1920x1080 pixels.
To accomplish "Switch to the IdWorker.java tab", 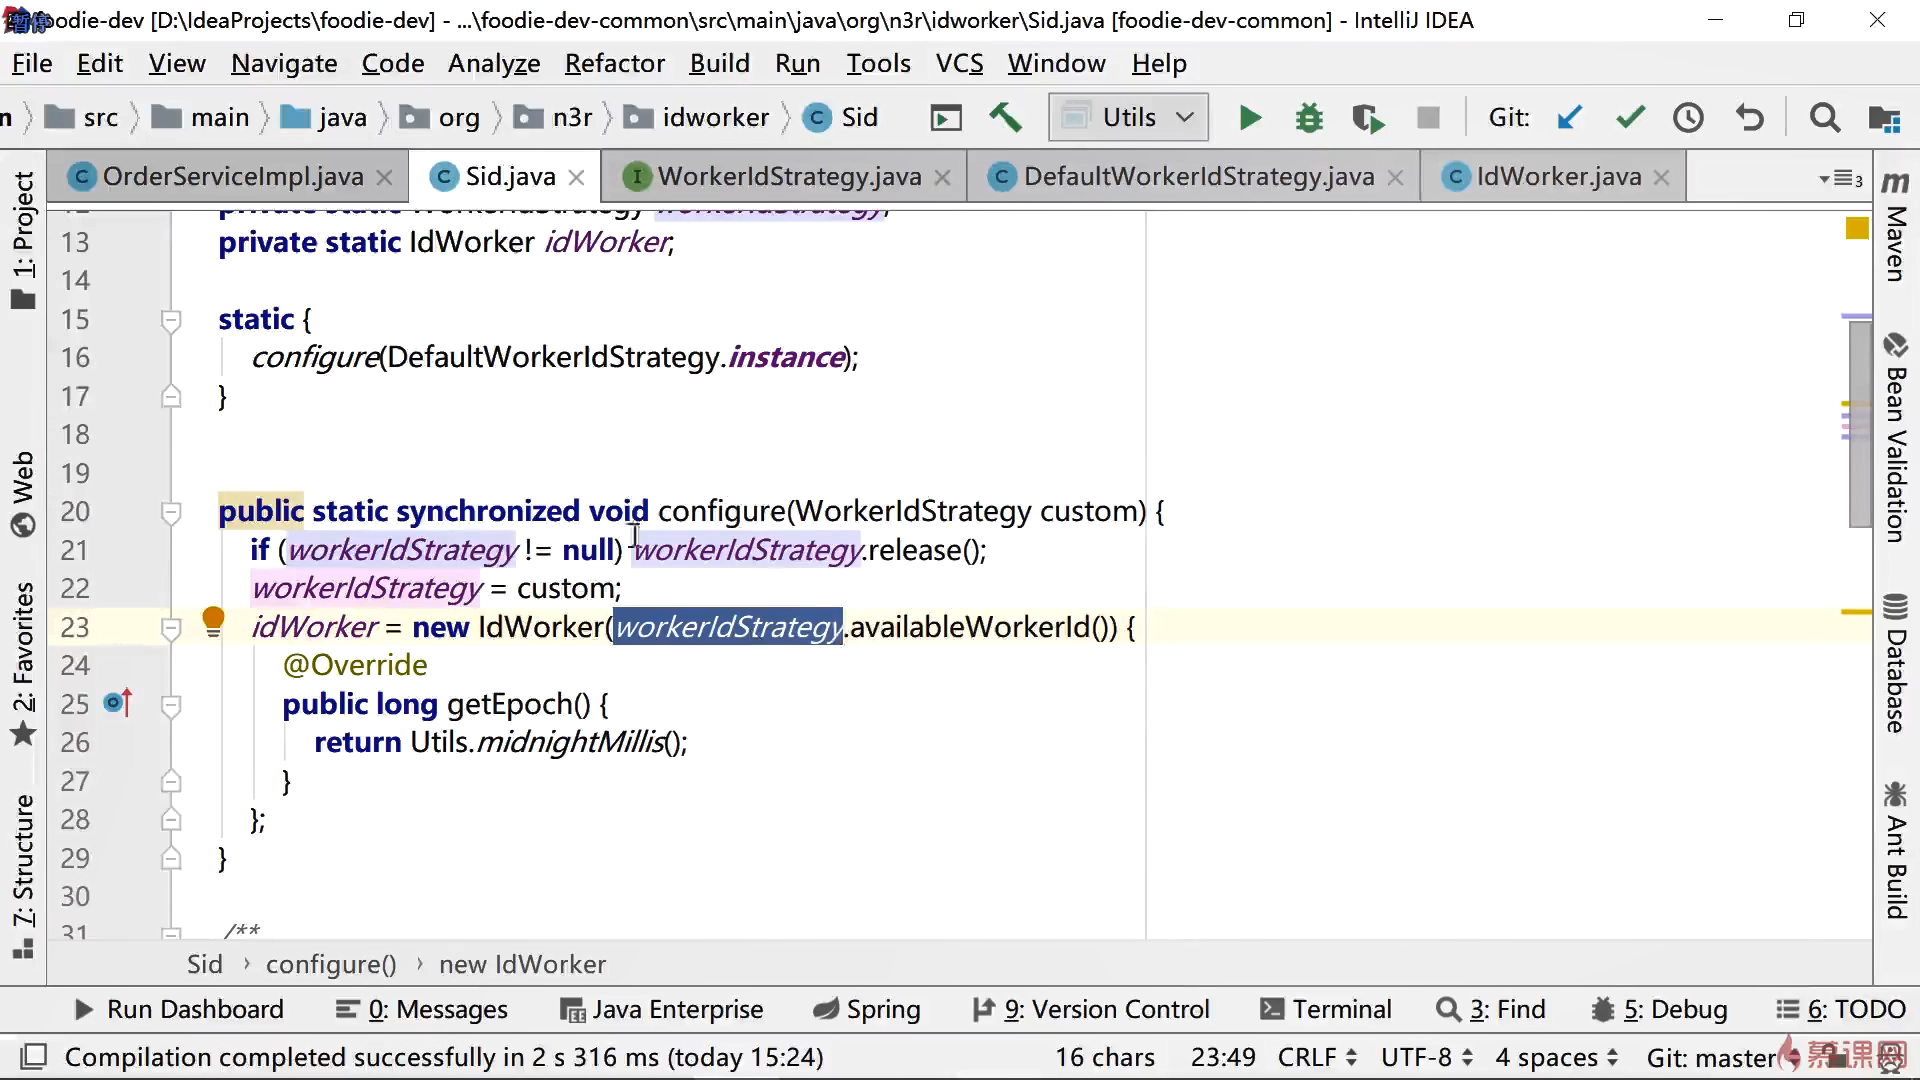I will [x=1557, y=177].
